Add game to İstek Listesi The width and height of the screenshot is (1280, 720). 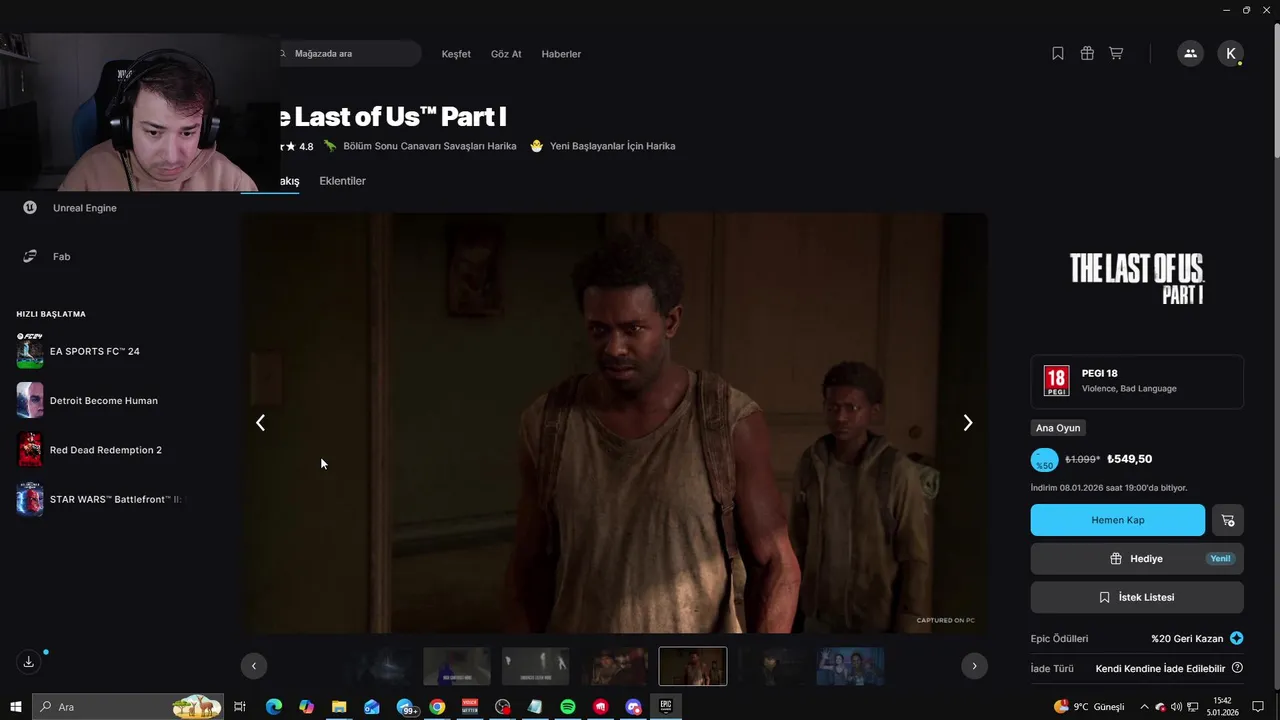(x=1137, y=597)
